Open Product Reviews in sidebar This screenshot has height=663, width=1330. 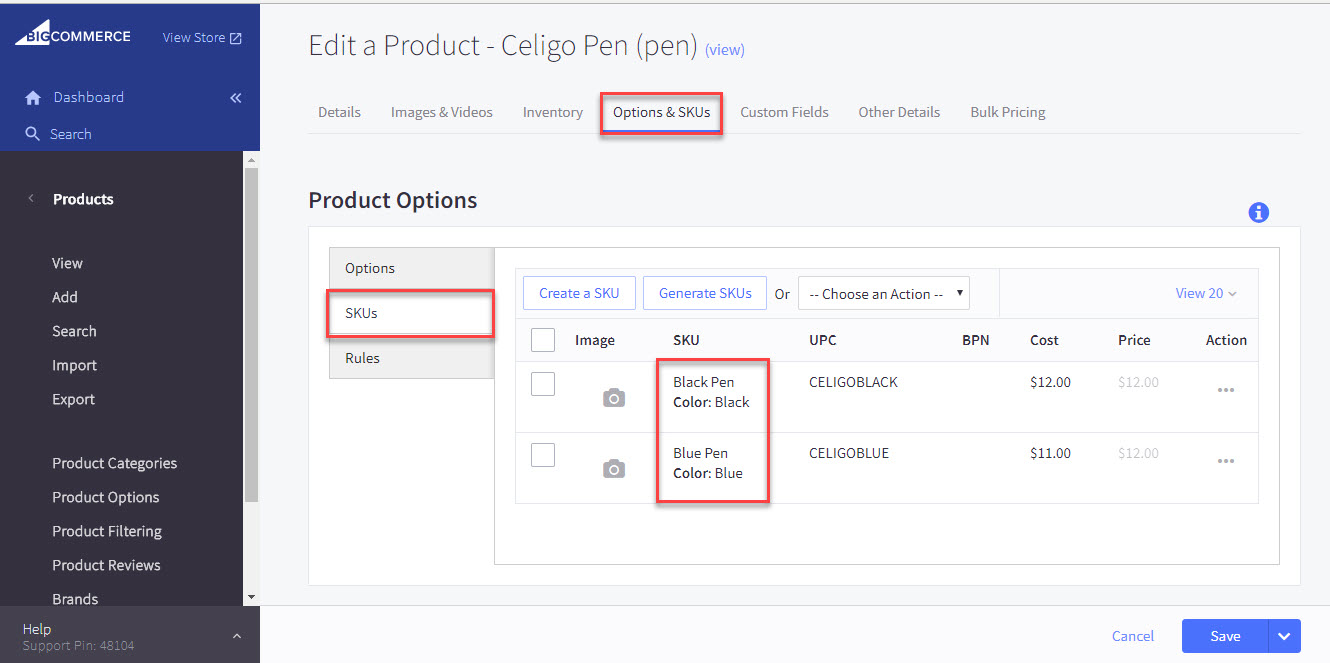pos(107,565)
